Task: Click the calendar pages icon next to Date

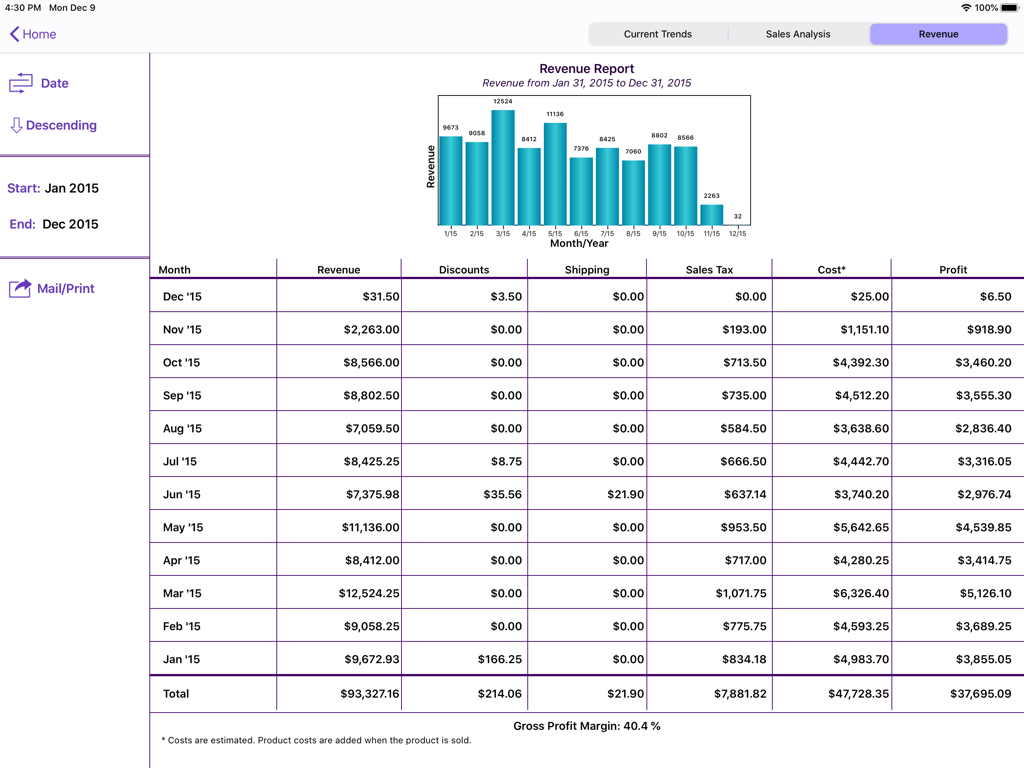Action: pyautogui.click(x=20, y=84)
